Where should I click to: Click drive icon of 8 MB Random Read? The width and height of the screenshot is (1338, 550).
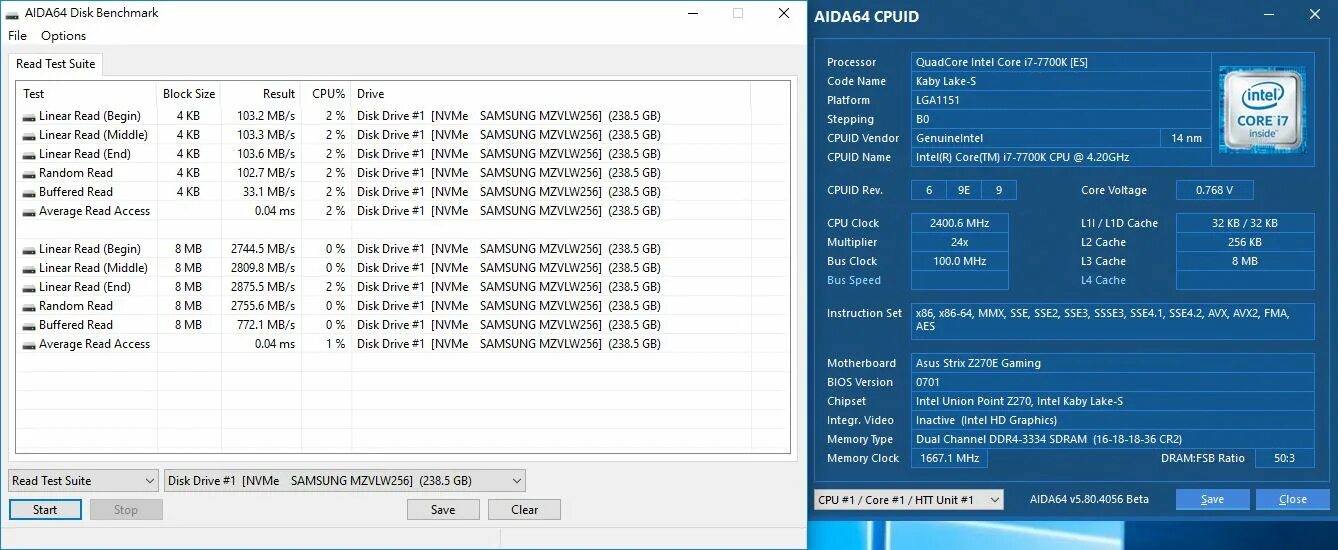click(x=29, y=306)
